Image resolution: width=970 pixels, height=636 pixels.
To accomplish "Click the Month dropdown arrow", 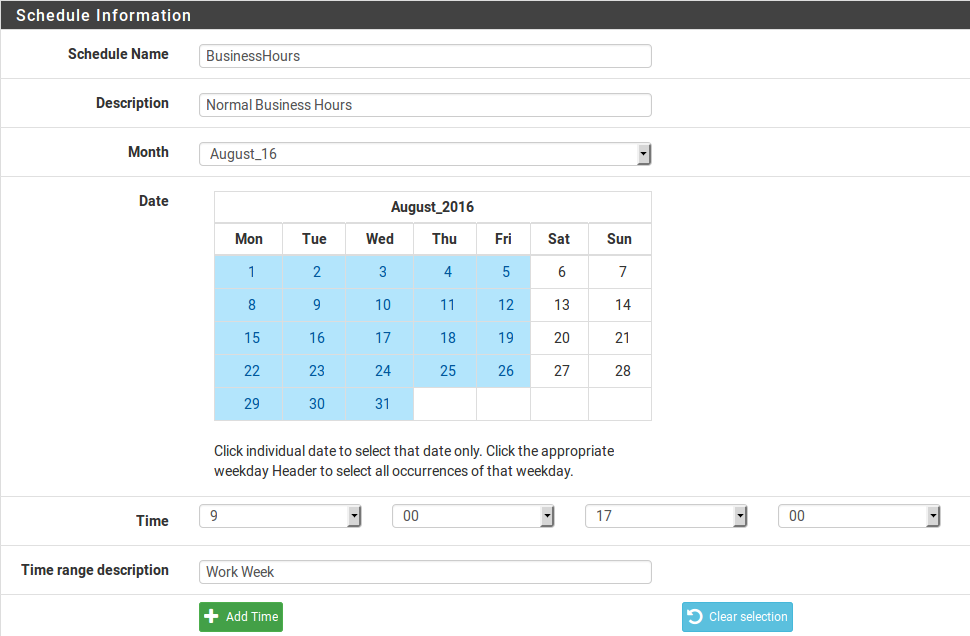I will click(x=643, y=153).
